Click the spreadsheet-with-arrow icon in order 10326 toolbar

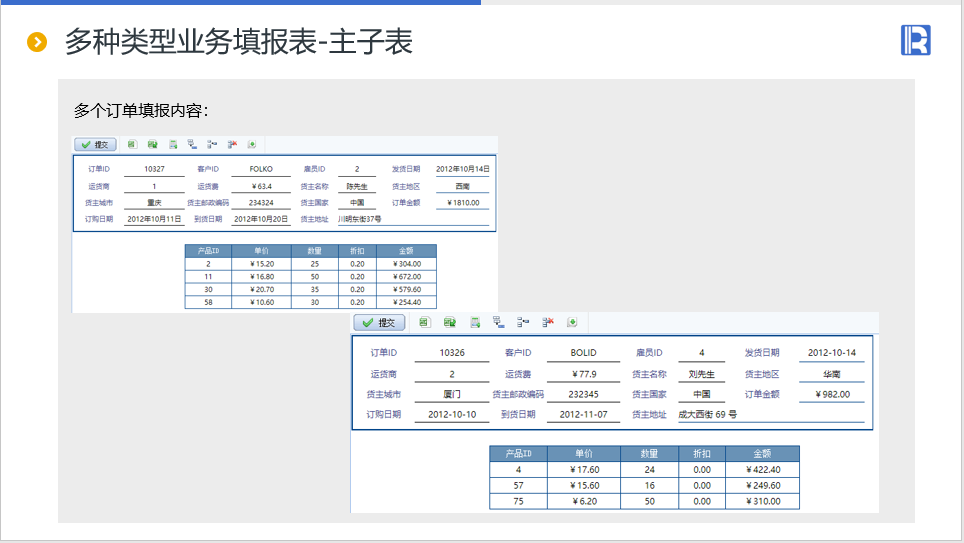[450, 322]
